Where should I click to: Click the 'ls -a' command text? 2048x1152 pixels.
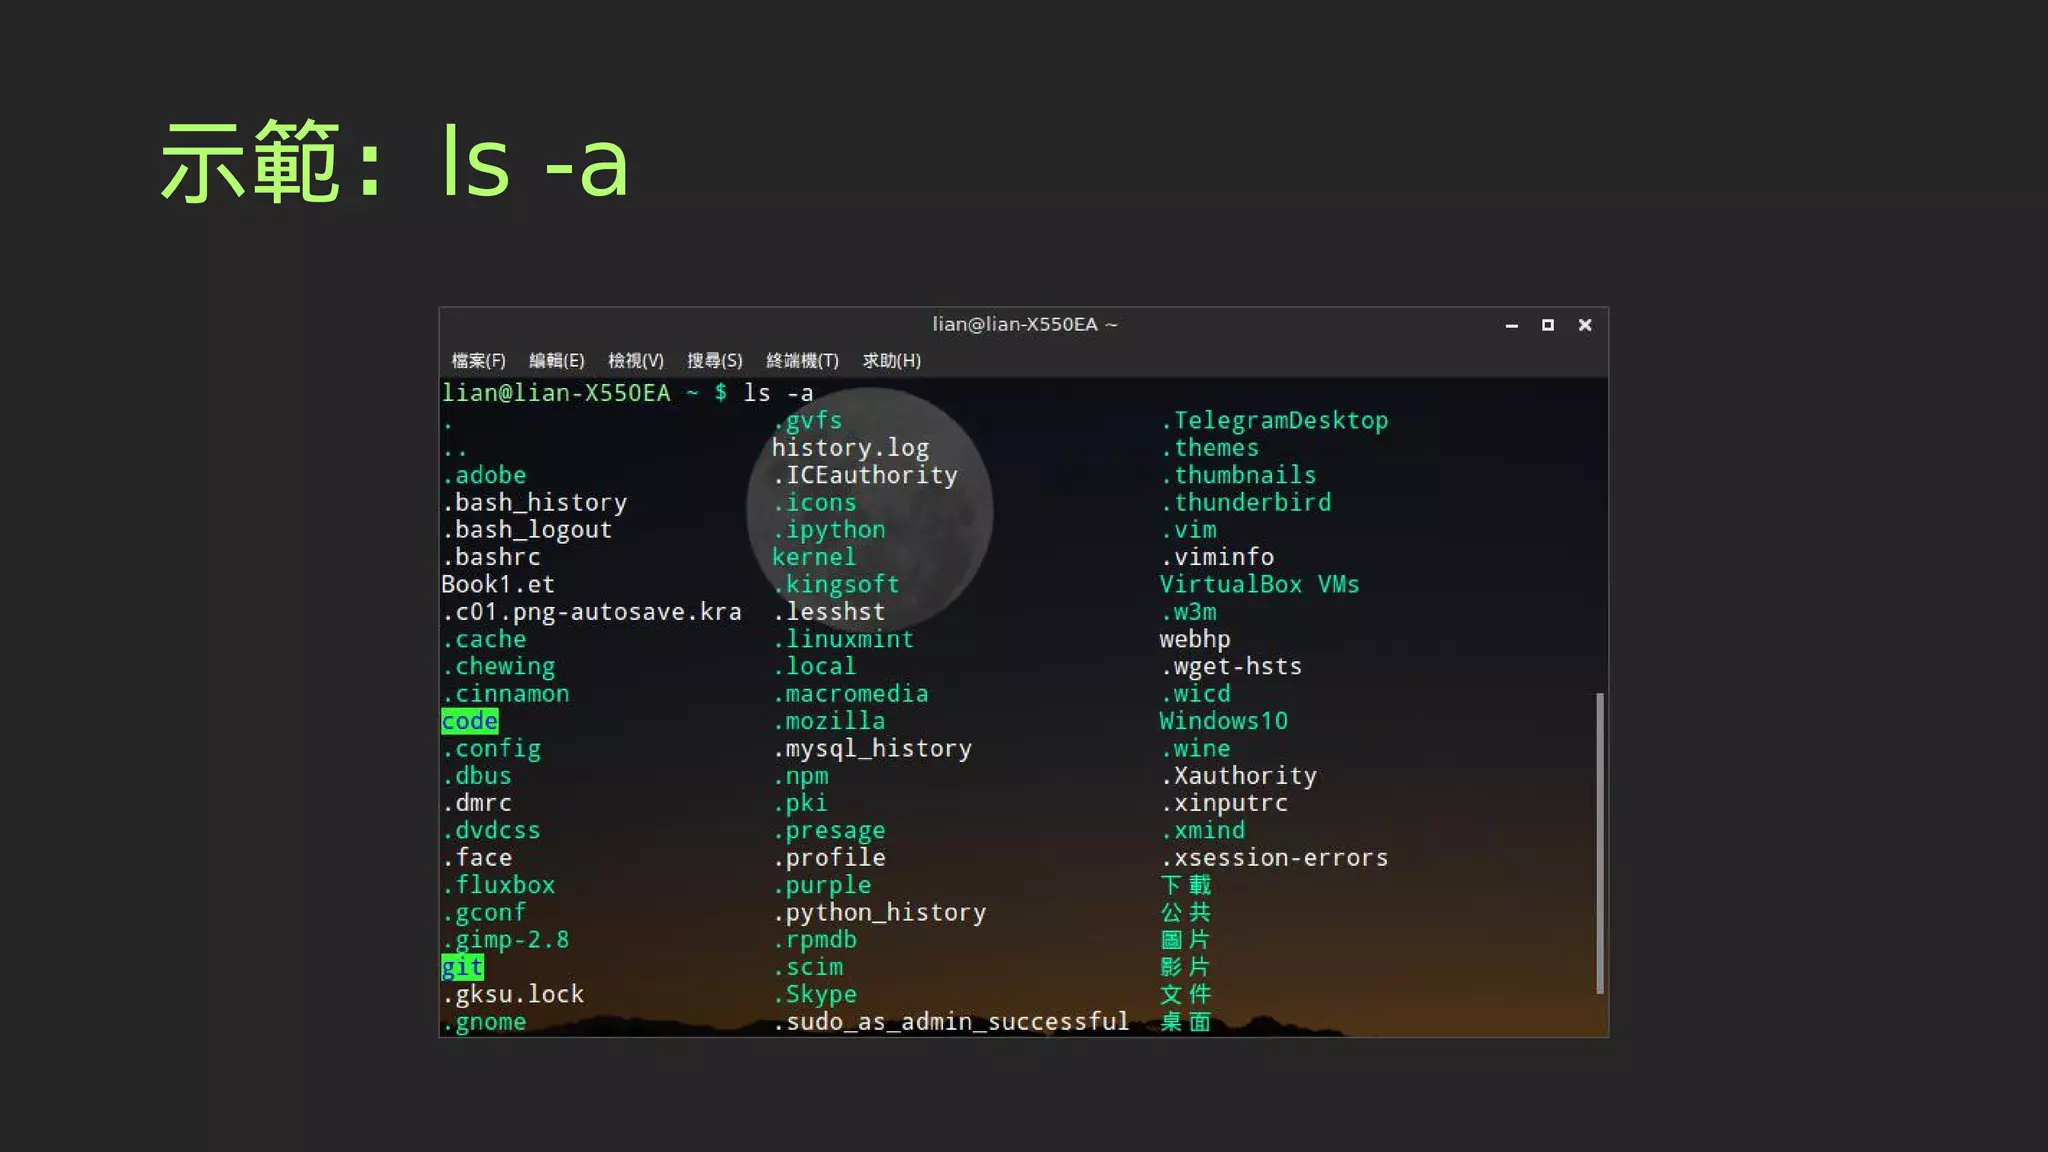coord(778,393)
